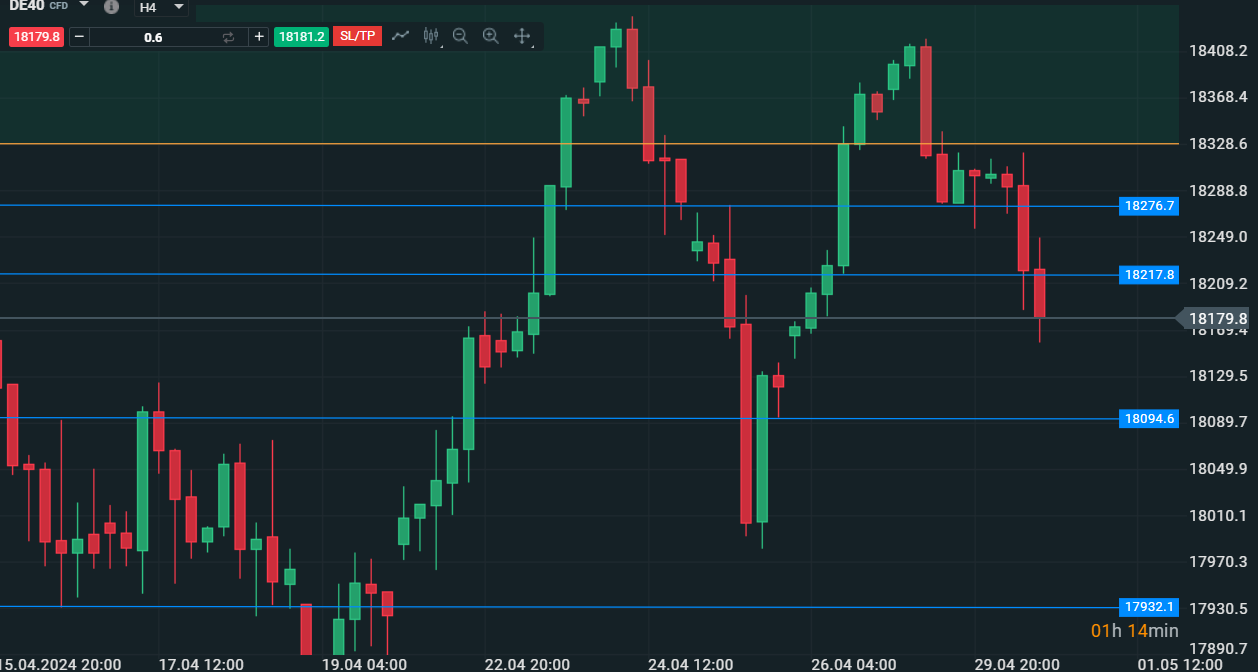Click the DE40 instrument info icon
The width and height of the screenshot is (1258, 672).
[111, 6]
